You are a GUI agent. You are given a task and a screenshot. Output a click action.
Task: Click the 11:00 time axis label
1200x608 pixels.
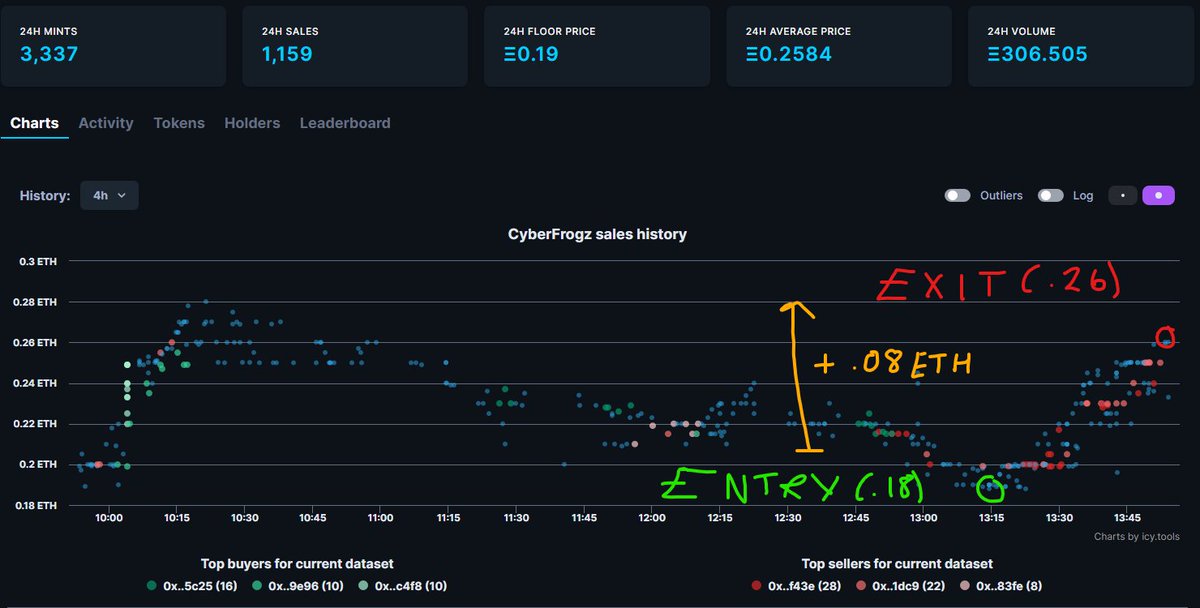(380, 518)
